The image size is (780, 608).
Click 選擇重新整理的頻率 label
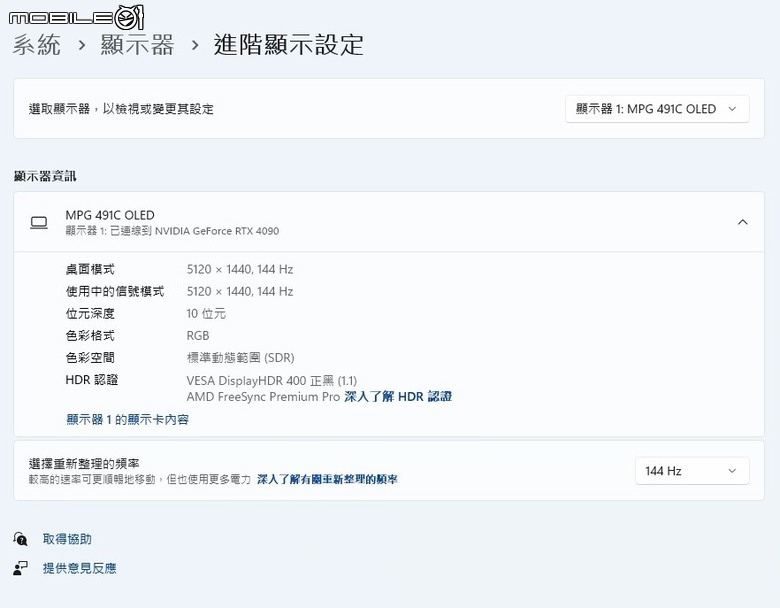(x=84, y=464)
